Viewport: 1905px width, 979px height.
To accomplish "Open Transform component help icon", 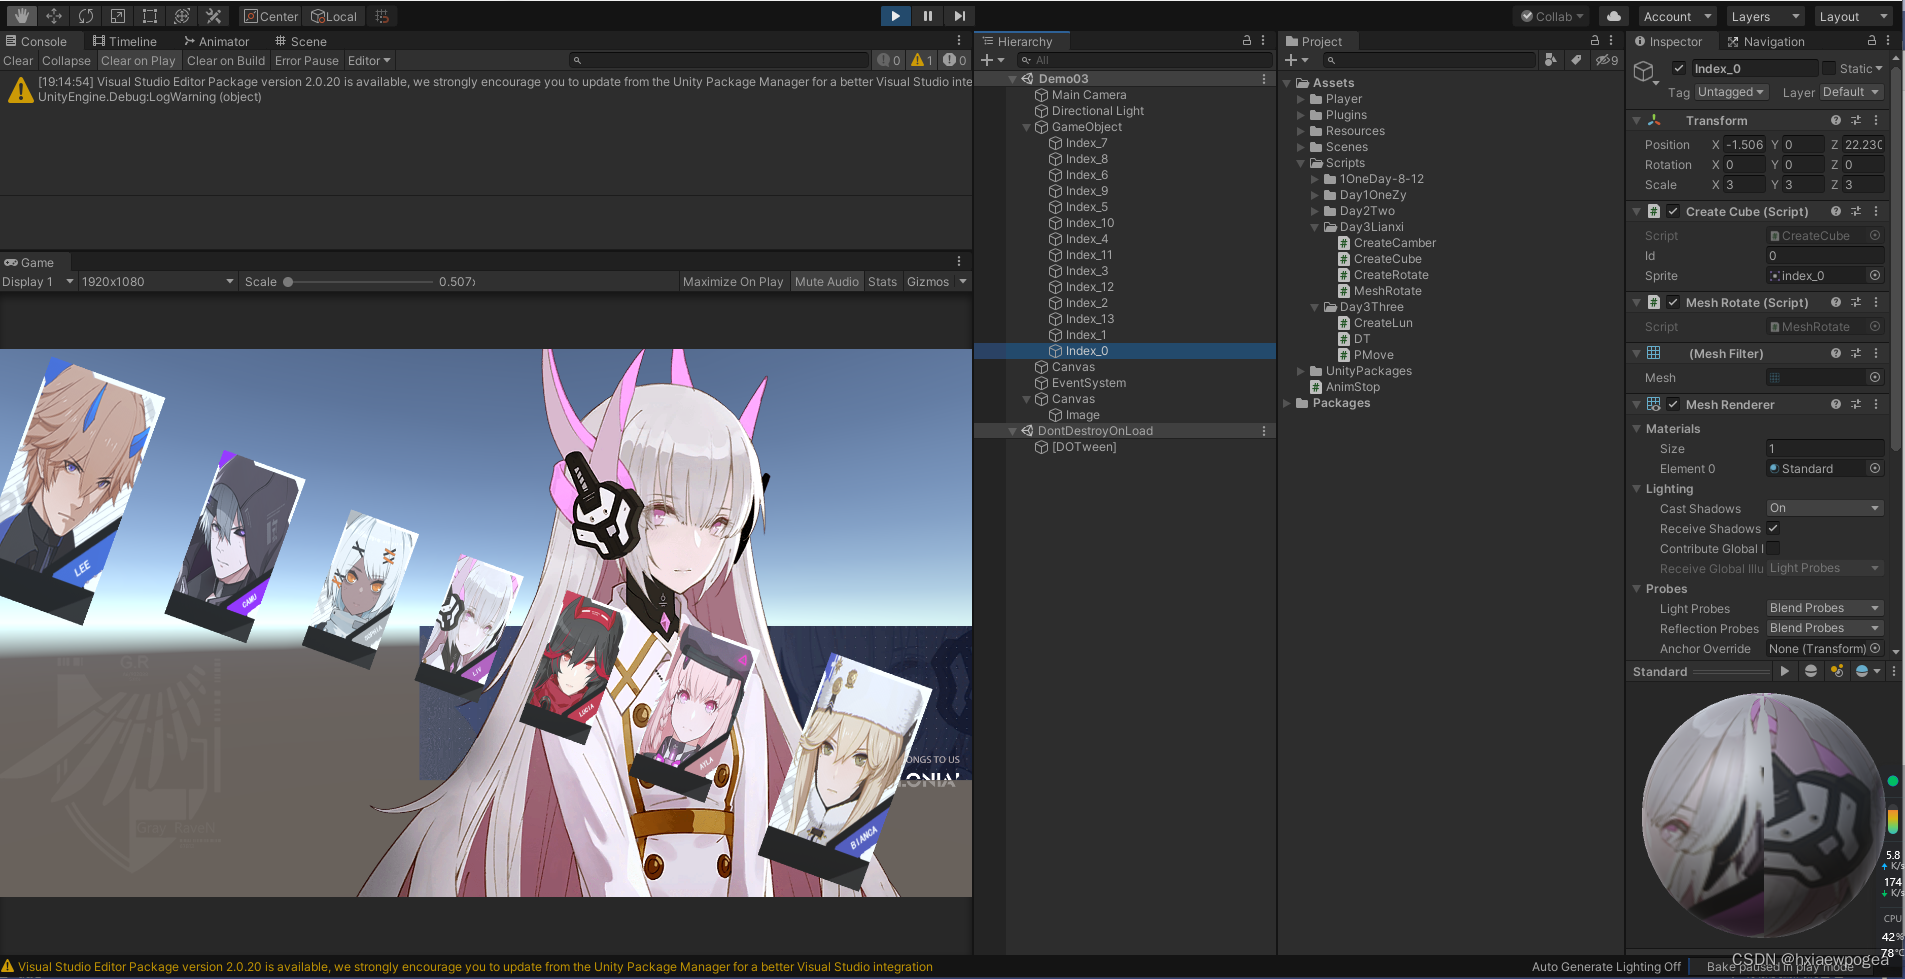I will (1836, 120).
